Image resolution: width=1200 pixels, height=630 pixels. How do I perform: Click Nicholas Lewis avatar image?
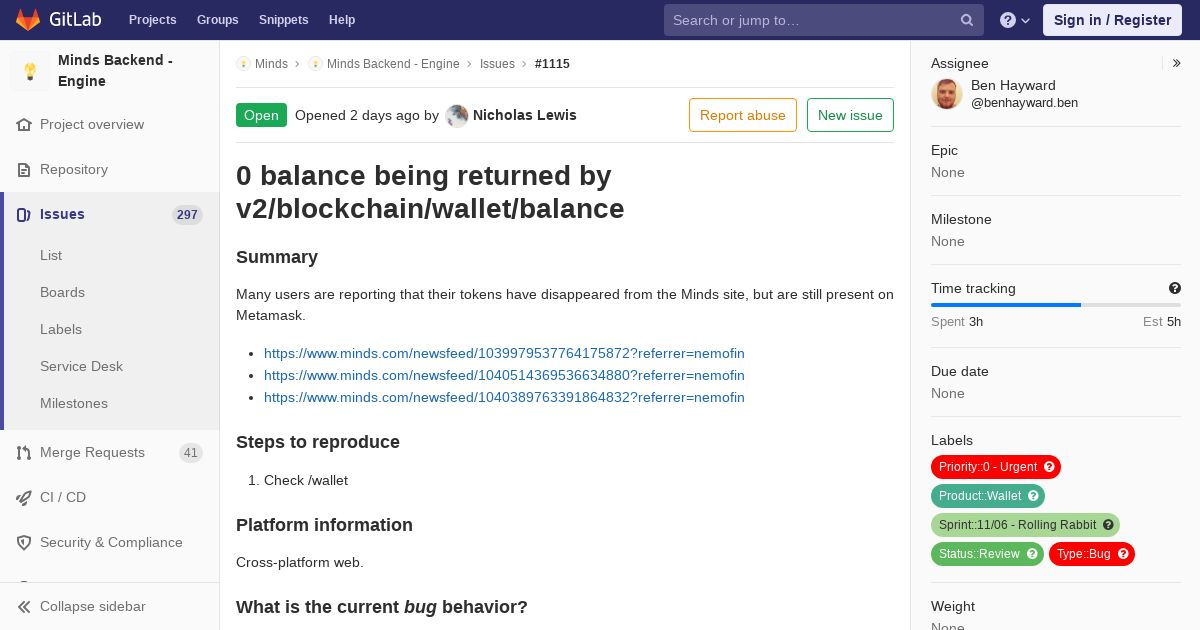(457, 115)
